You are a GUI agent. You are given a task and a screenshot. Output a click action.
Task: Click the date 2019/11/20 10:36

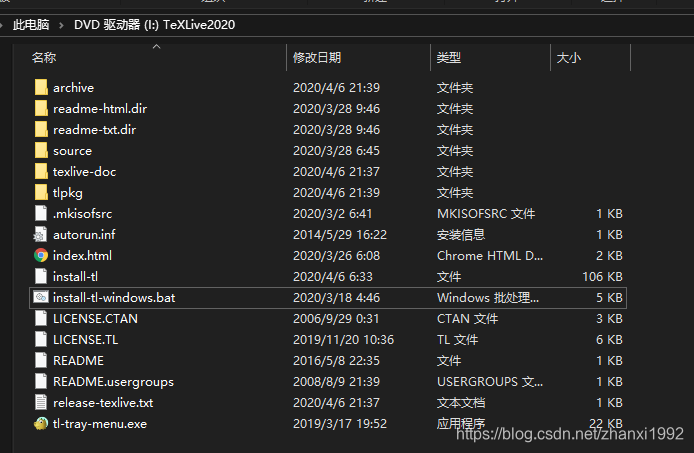tap(343, 340)
